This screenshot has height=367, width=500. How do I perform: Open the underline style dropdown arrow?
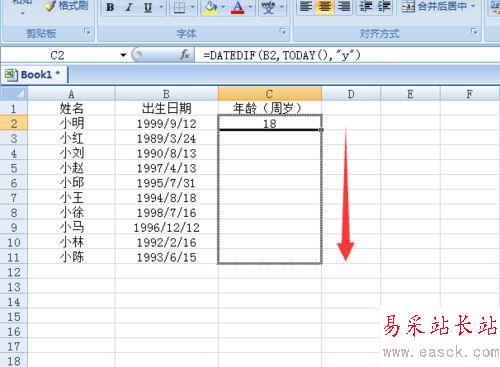(x=161, y=7)
